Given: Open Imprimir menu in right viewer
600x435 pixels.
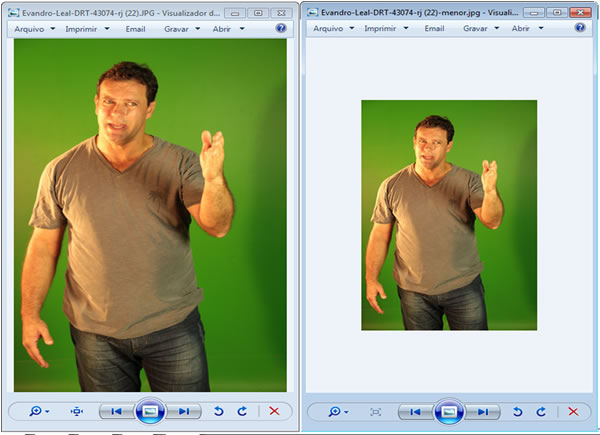Looking at the screenshot, I should coord(380,28).
